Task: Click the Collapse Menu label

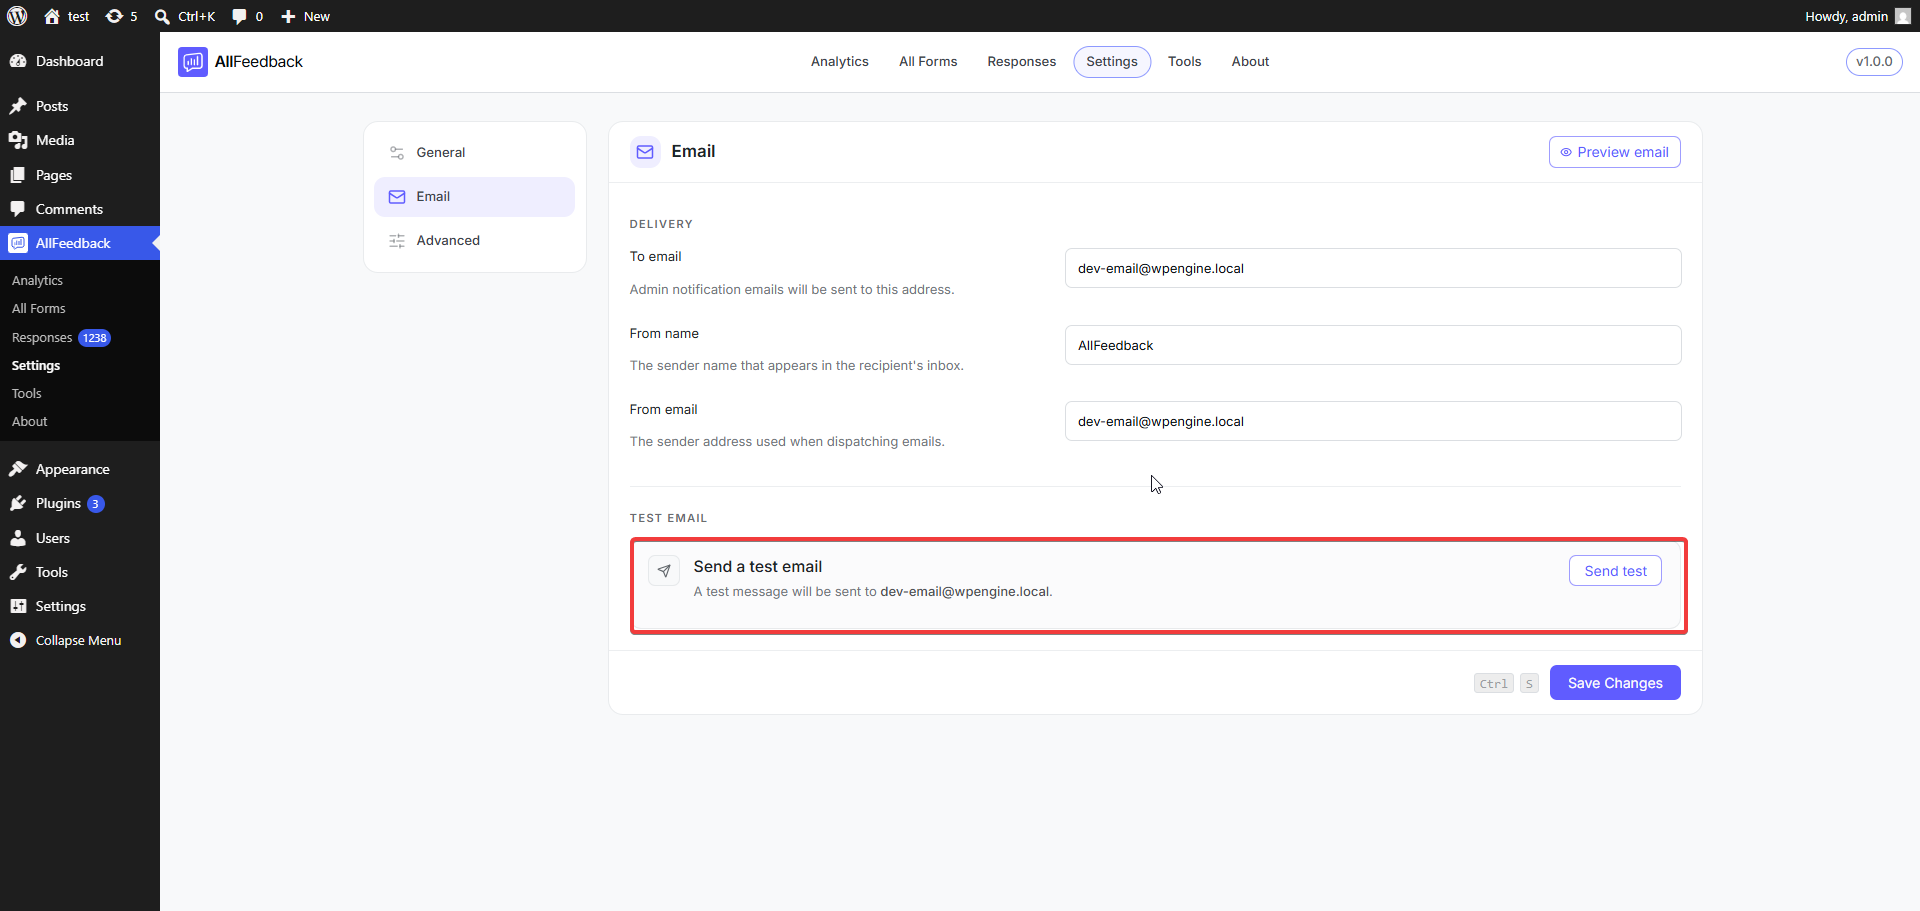Action: (x=78, y=641)
